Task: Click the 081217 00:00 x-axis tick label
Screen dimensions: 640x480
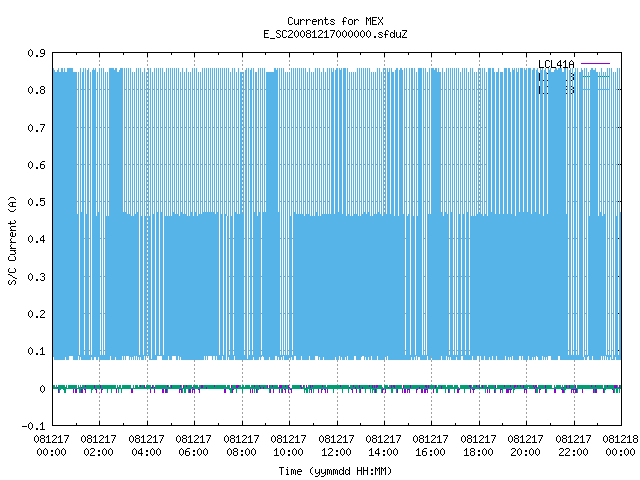Action: pos(51,446)
